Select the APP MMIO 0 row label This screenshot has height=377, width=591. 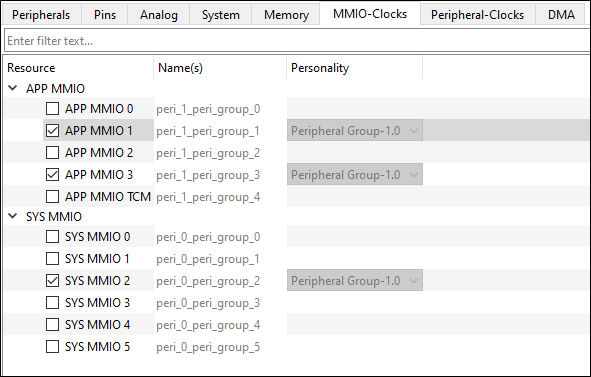tap(99, 109)
